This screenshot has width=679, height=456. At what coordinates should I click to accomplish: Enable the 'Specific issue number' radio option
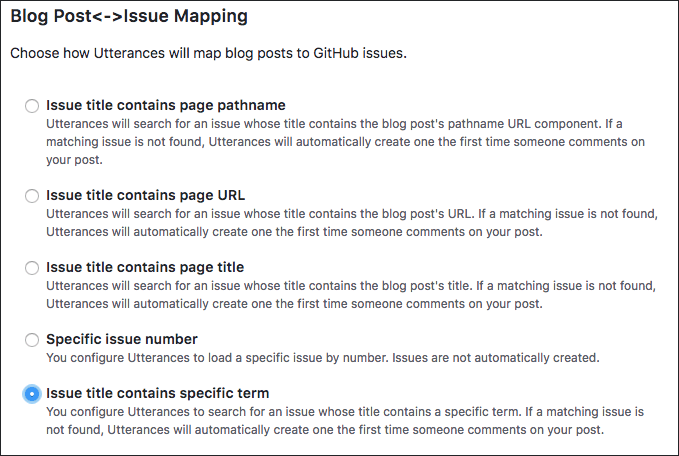point(32,340)
